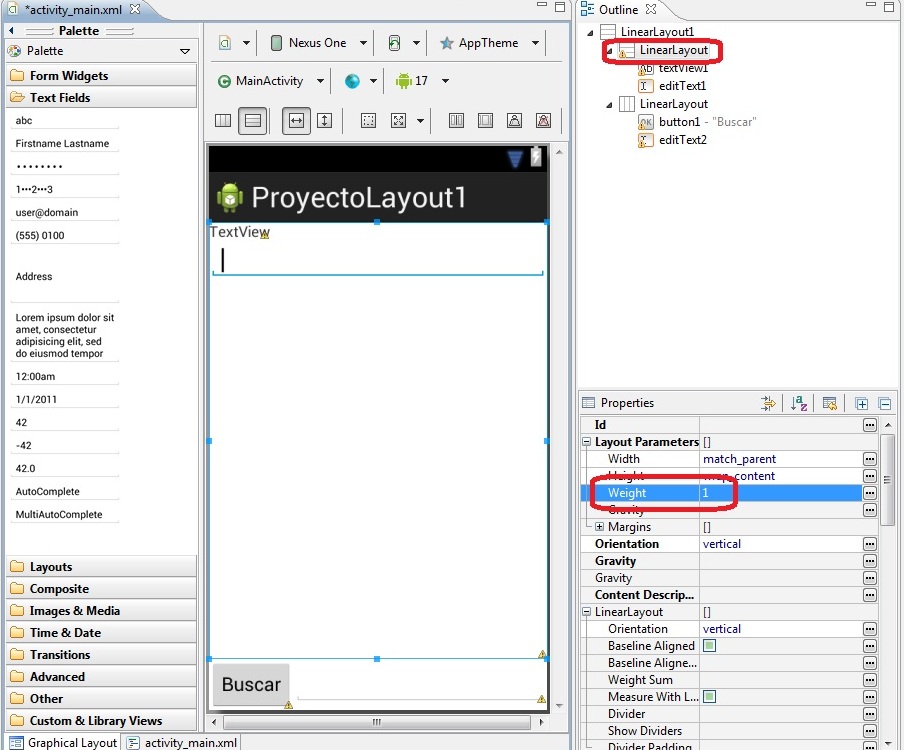904x750 pixels.
Task: Collapse the Layout Parameters property group
Action: (586, 442)
